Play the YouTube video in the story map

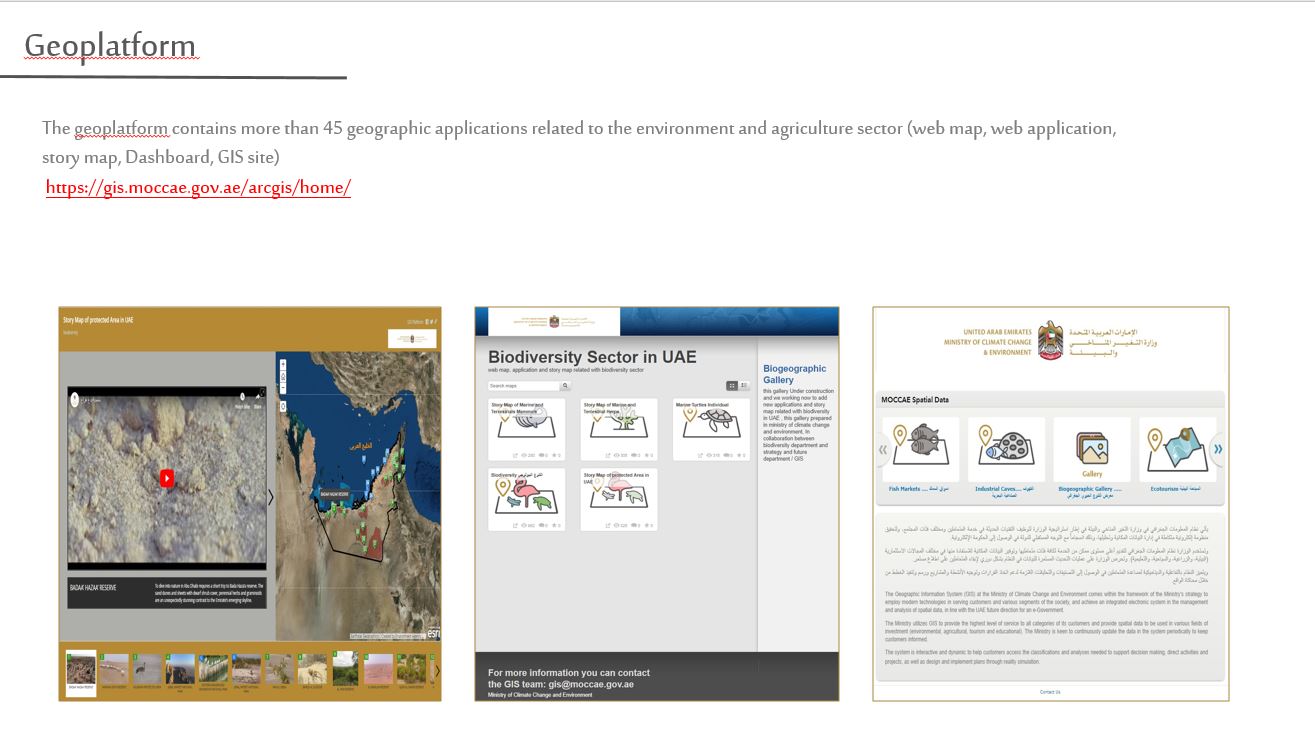click(167, 478)
